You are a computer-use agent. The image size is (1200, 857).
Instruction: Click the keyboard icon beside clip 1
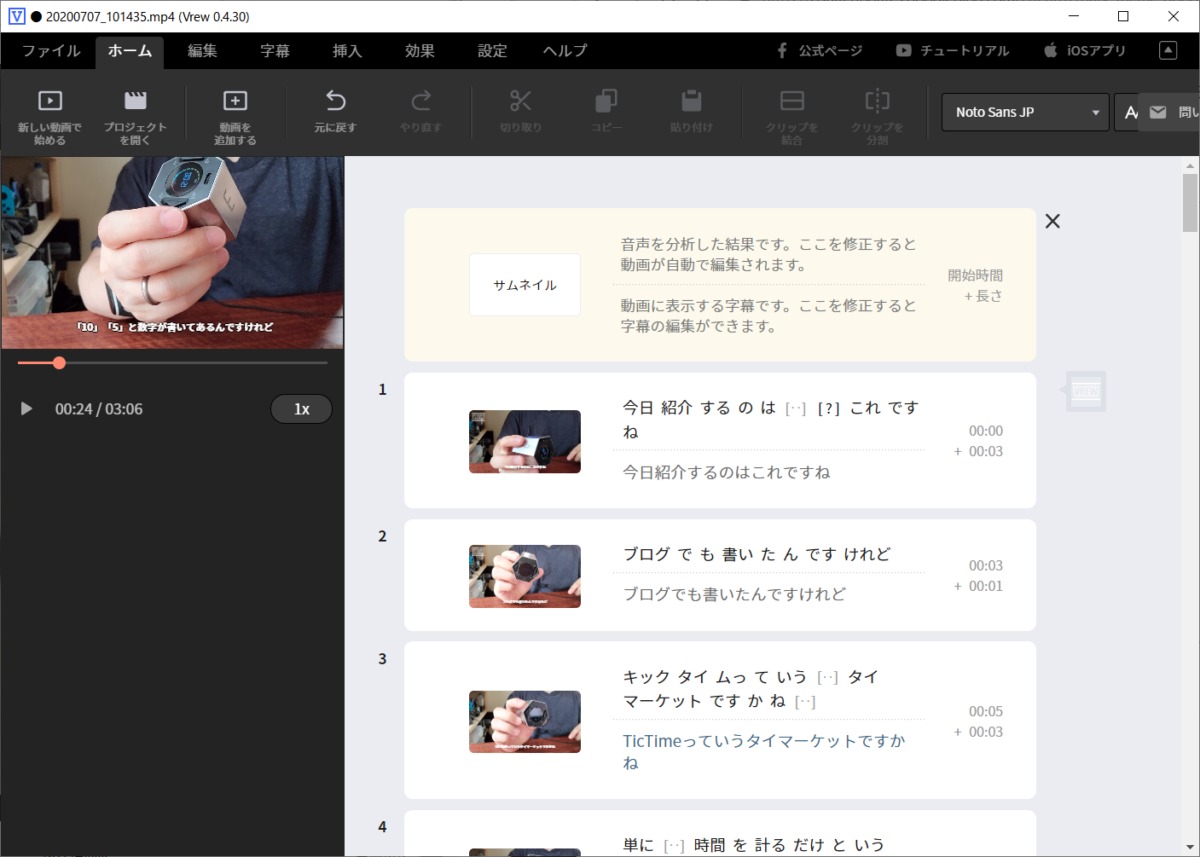[1085, 392]
